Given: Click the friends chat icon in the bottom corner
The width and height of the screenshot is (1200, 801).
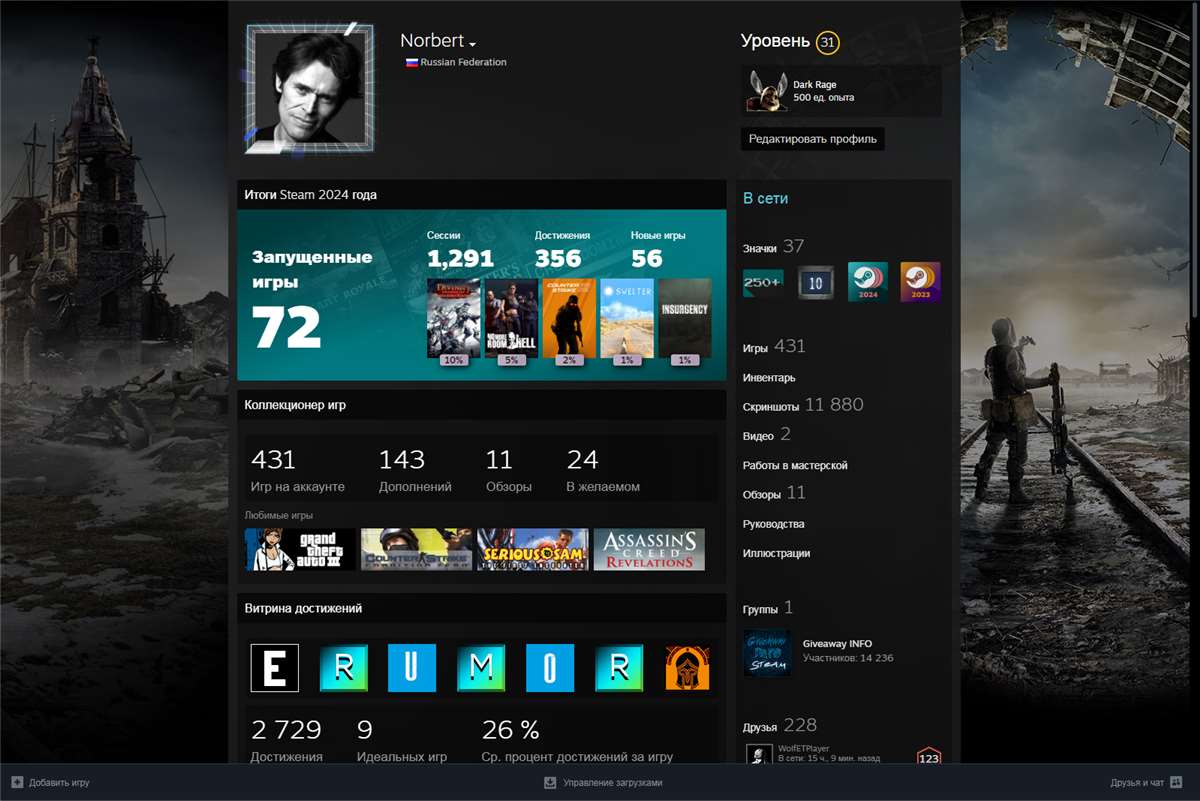Looking at the screenshot, I should pos(1177,783).
